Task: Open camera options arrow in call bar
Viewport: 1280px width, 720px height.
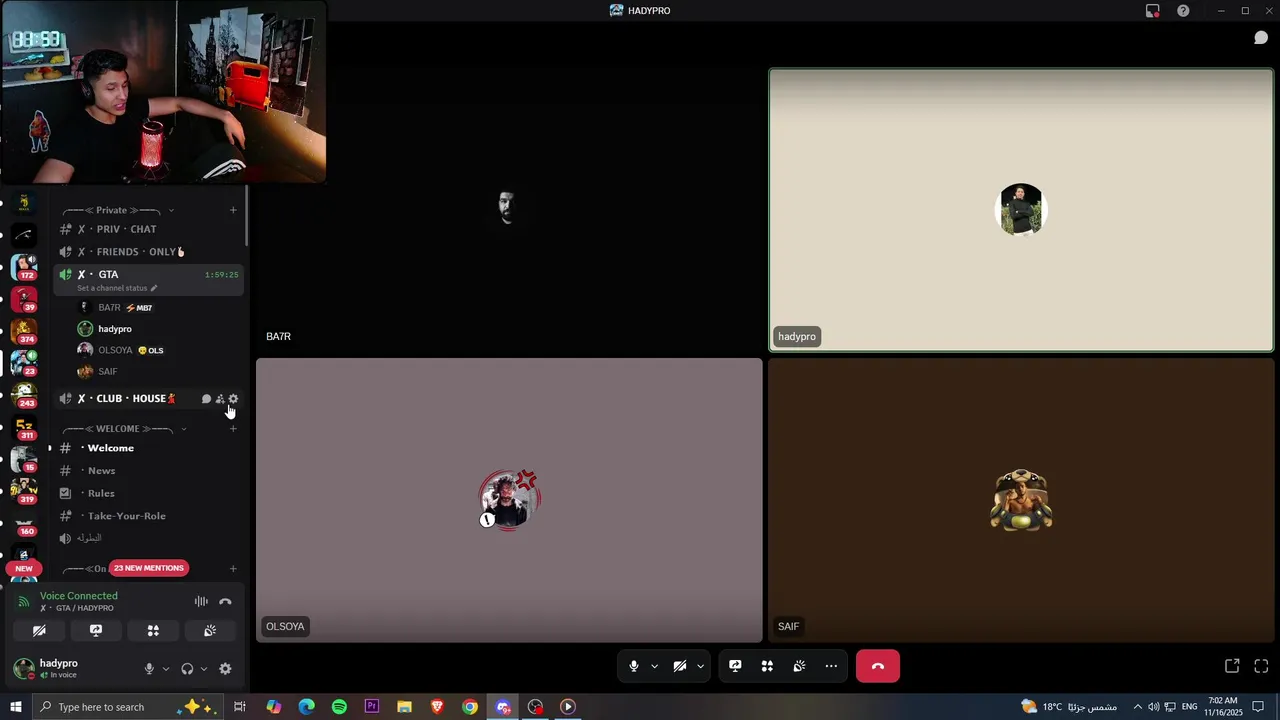Action: pos(700,666)
